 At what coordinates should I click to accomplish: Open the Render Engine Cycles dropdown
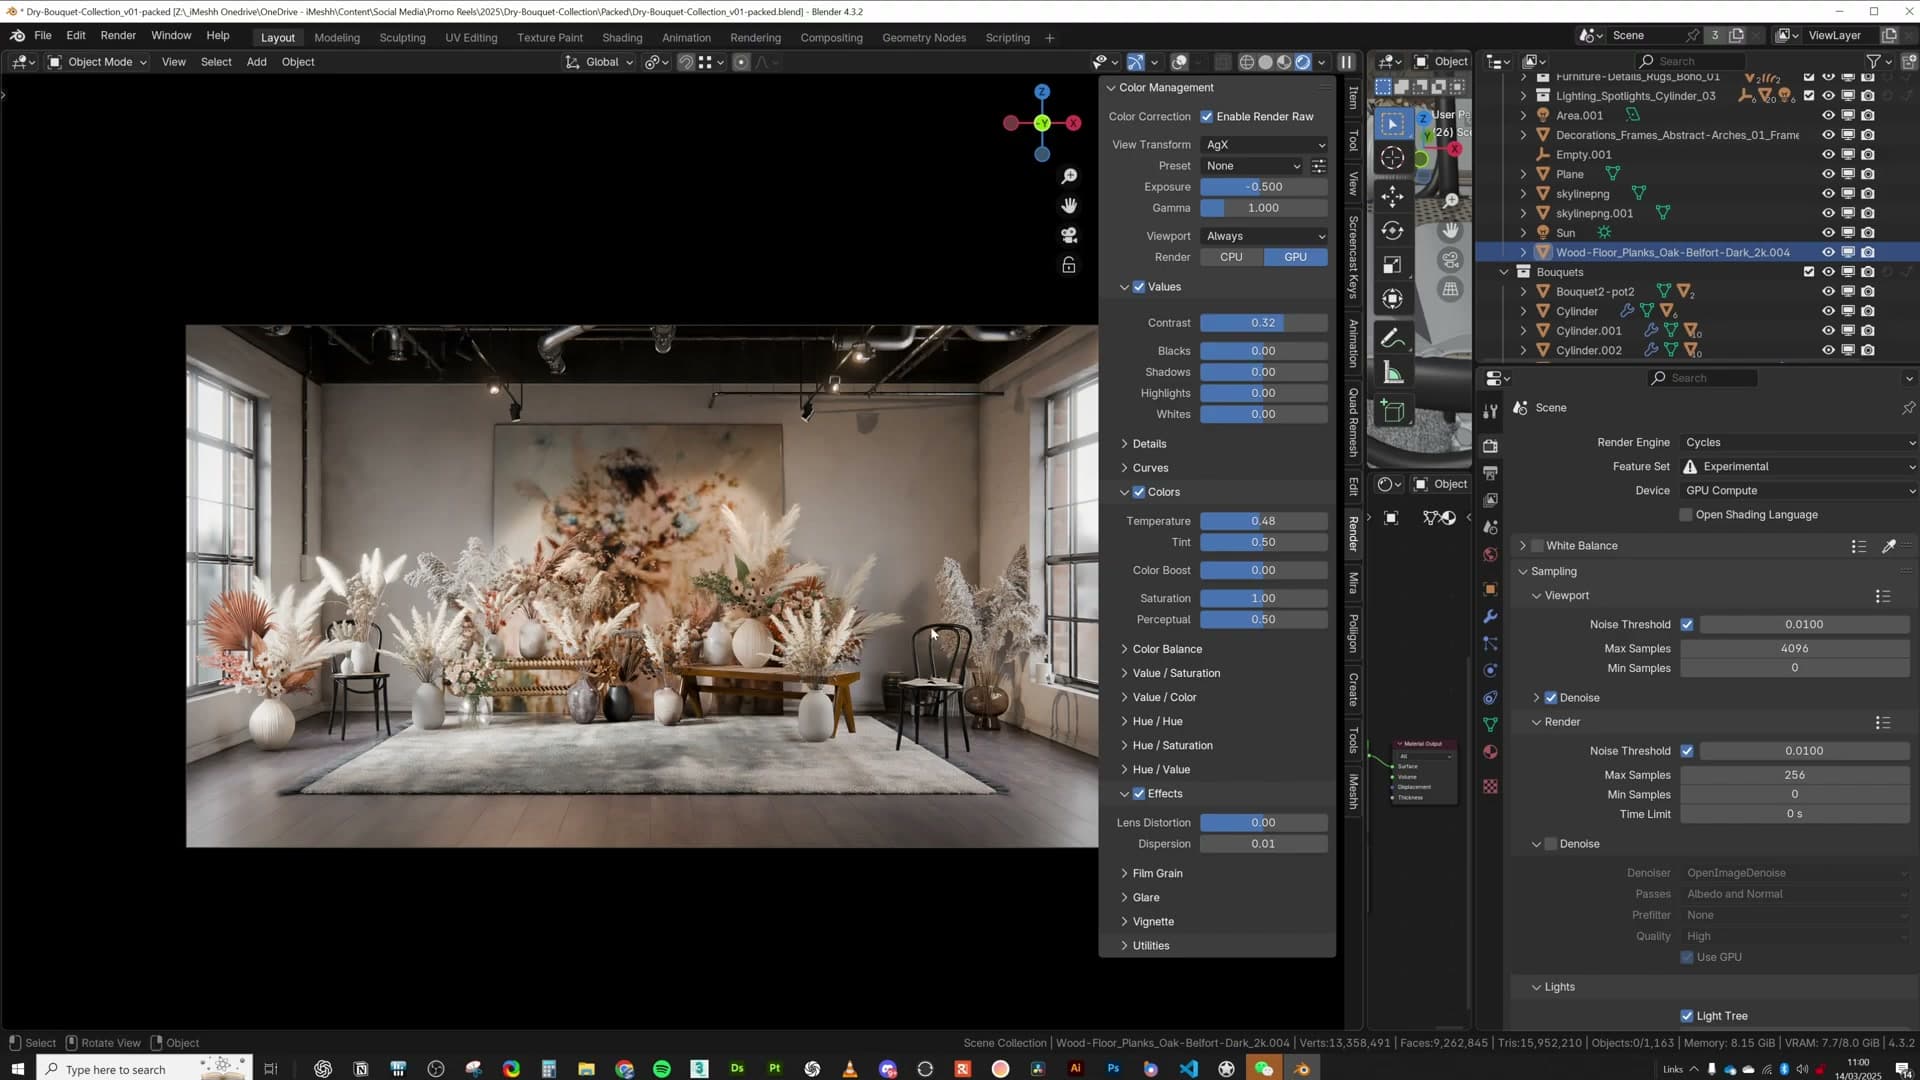tap(1799, 443)
